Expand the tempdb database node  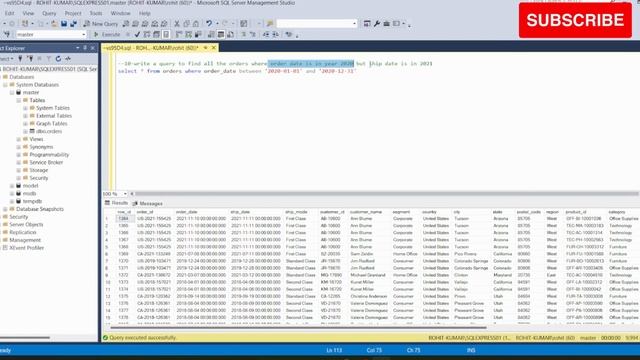[12, 201]
